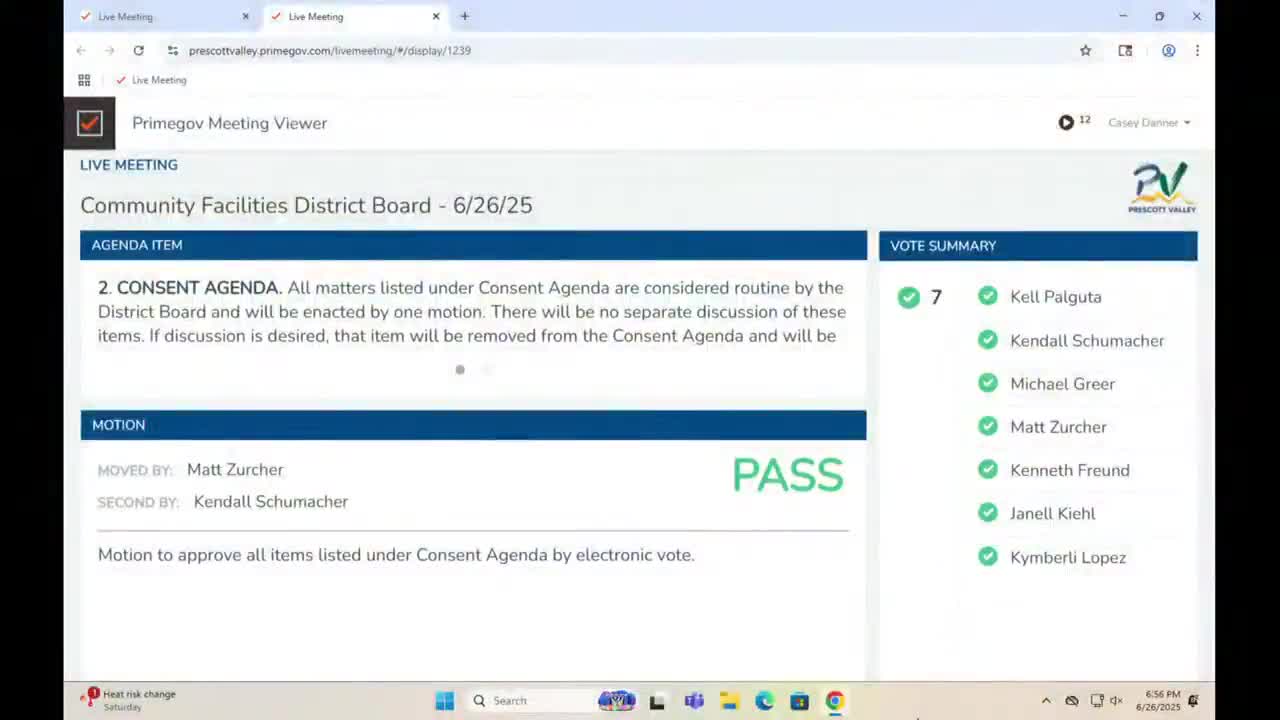Click the name Kell Palguta
Screen dimensions: 1280x720
pyautogui.click(x=1056, y=297)
